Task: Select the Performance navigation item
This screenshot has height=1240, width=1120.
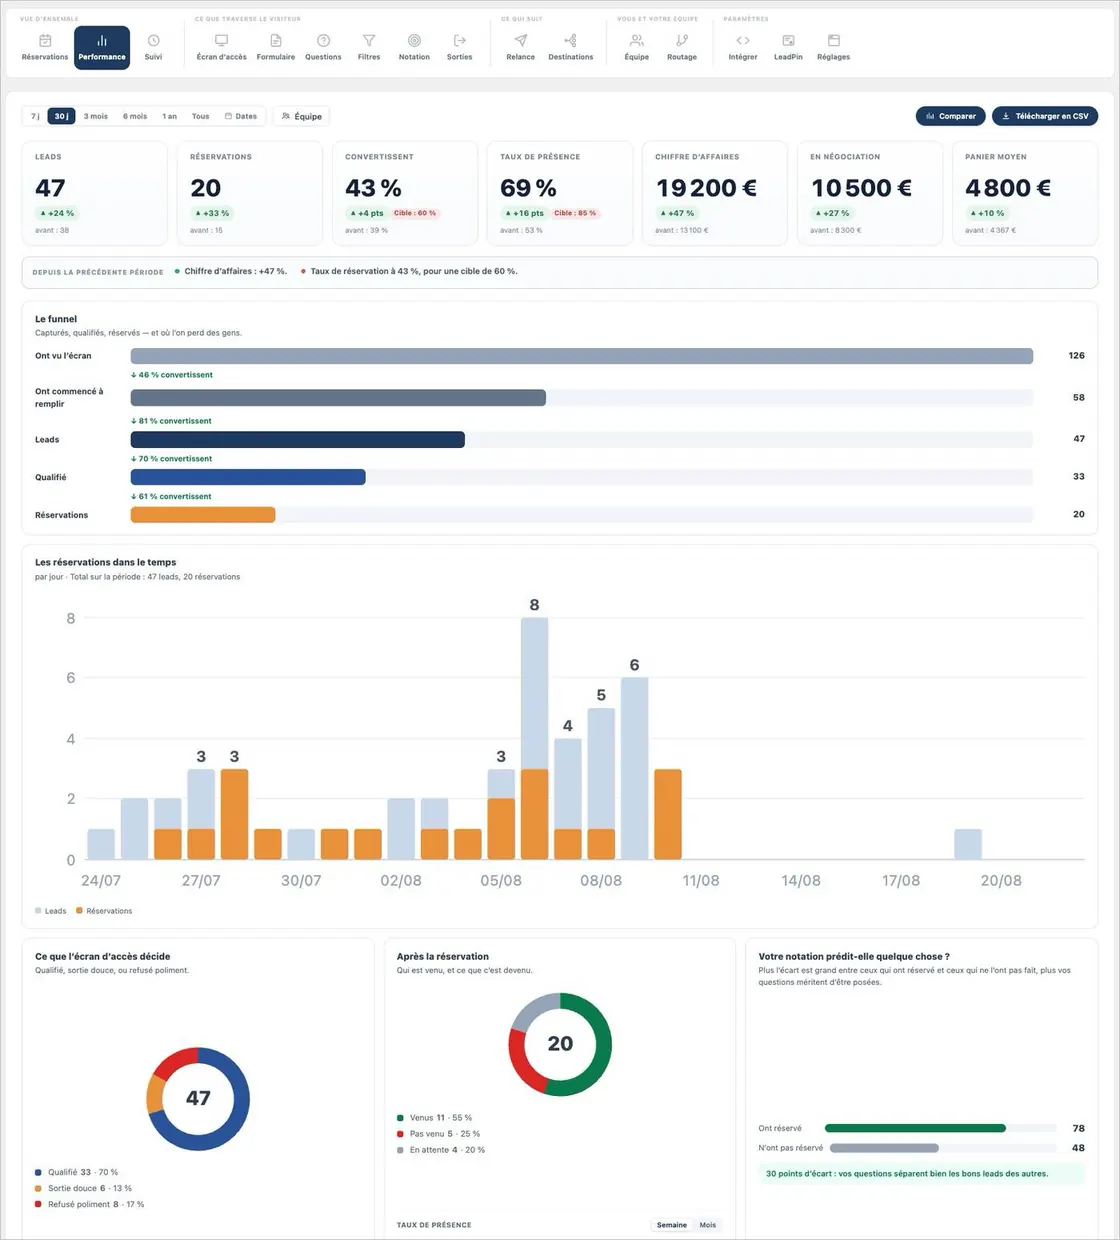Action: [x=102, y=47]
